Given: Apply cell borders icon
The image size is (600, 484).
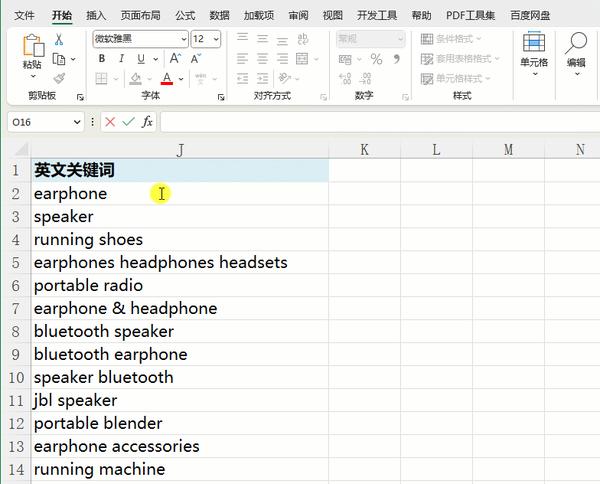Looking at the screenshot, I should pyautogui.click(x=101, y=78).
